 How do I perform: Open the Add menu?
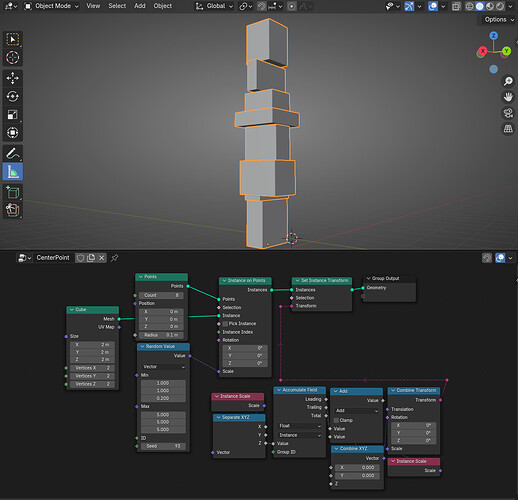140,6
